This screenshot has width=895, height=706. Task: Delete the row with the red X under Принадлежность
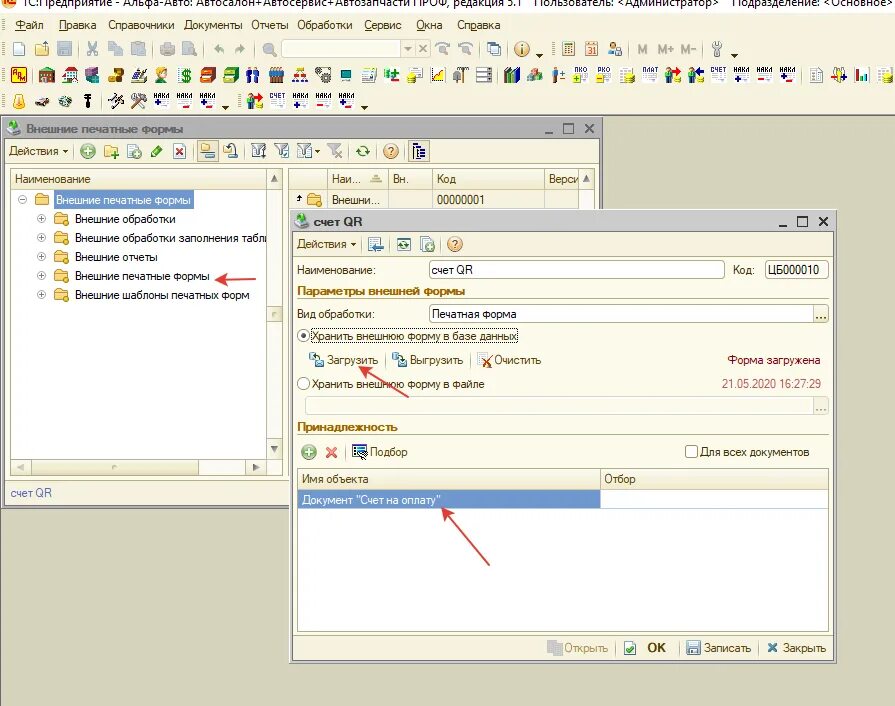coord(331,453)
